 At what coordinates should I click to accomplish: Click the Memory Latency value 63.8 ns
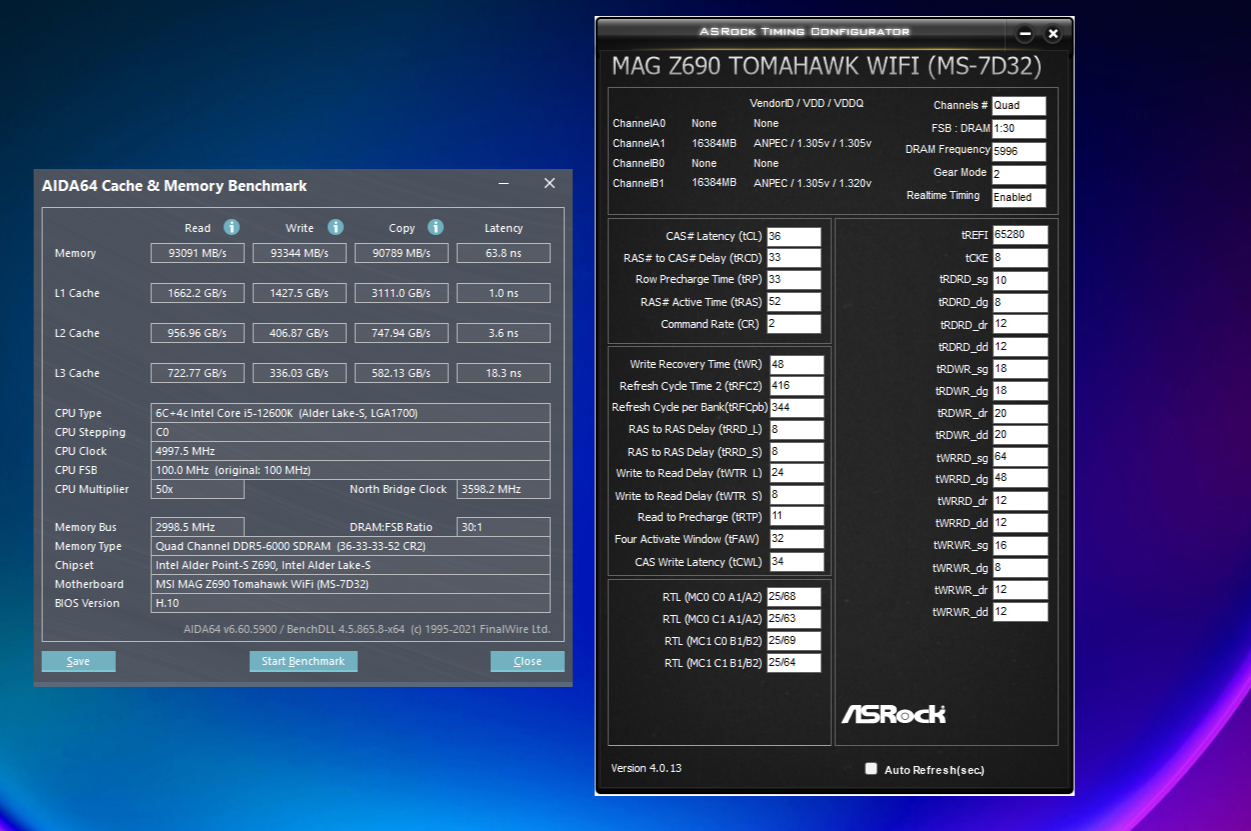tap(504, 253)
